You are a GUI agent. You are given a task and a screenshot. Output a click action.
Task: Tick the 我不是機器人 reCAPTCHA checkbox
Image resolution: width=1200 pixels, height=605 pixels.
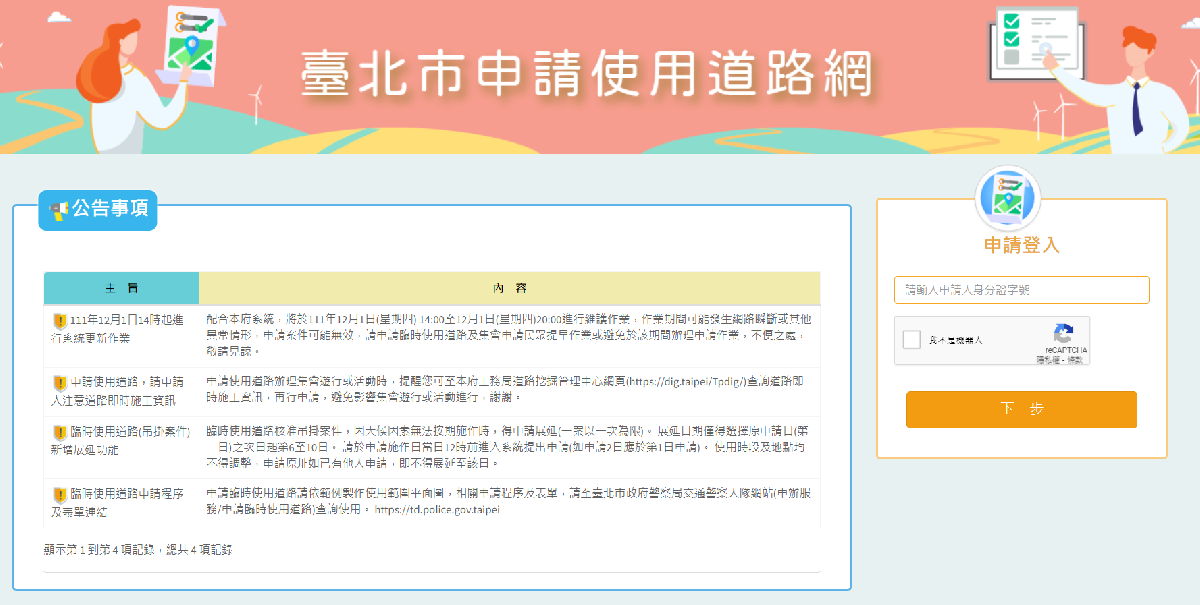pyautogui.click(x=911, y=340)
